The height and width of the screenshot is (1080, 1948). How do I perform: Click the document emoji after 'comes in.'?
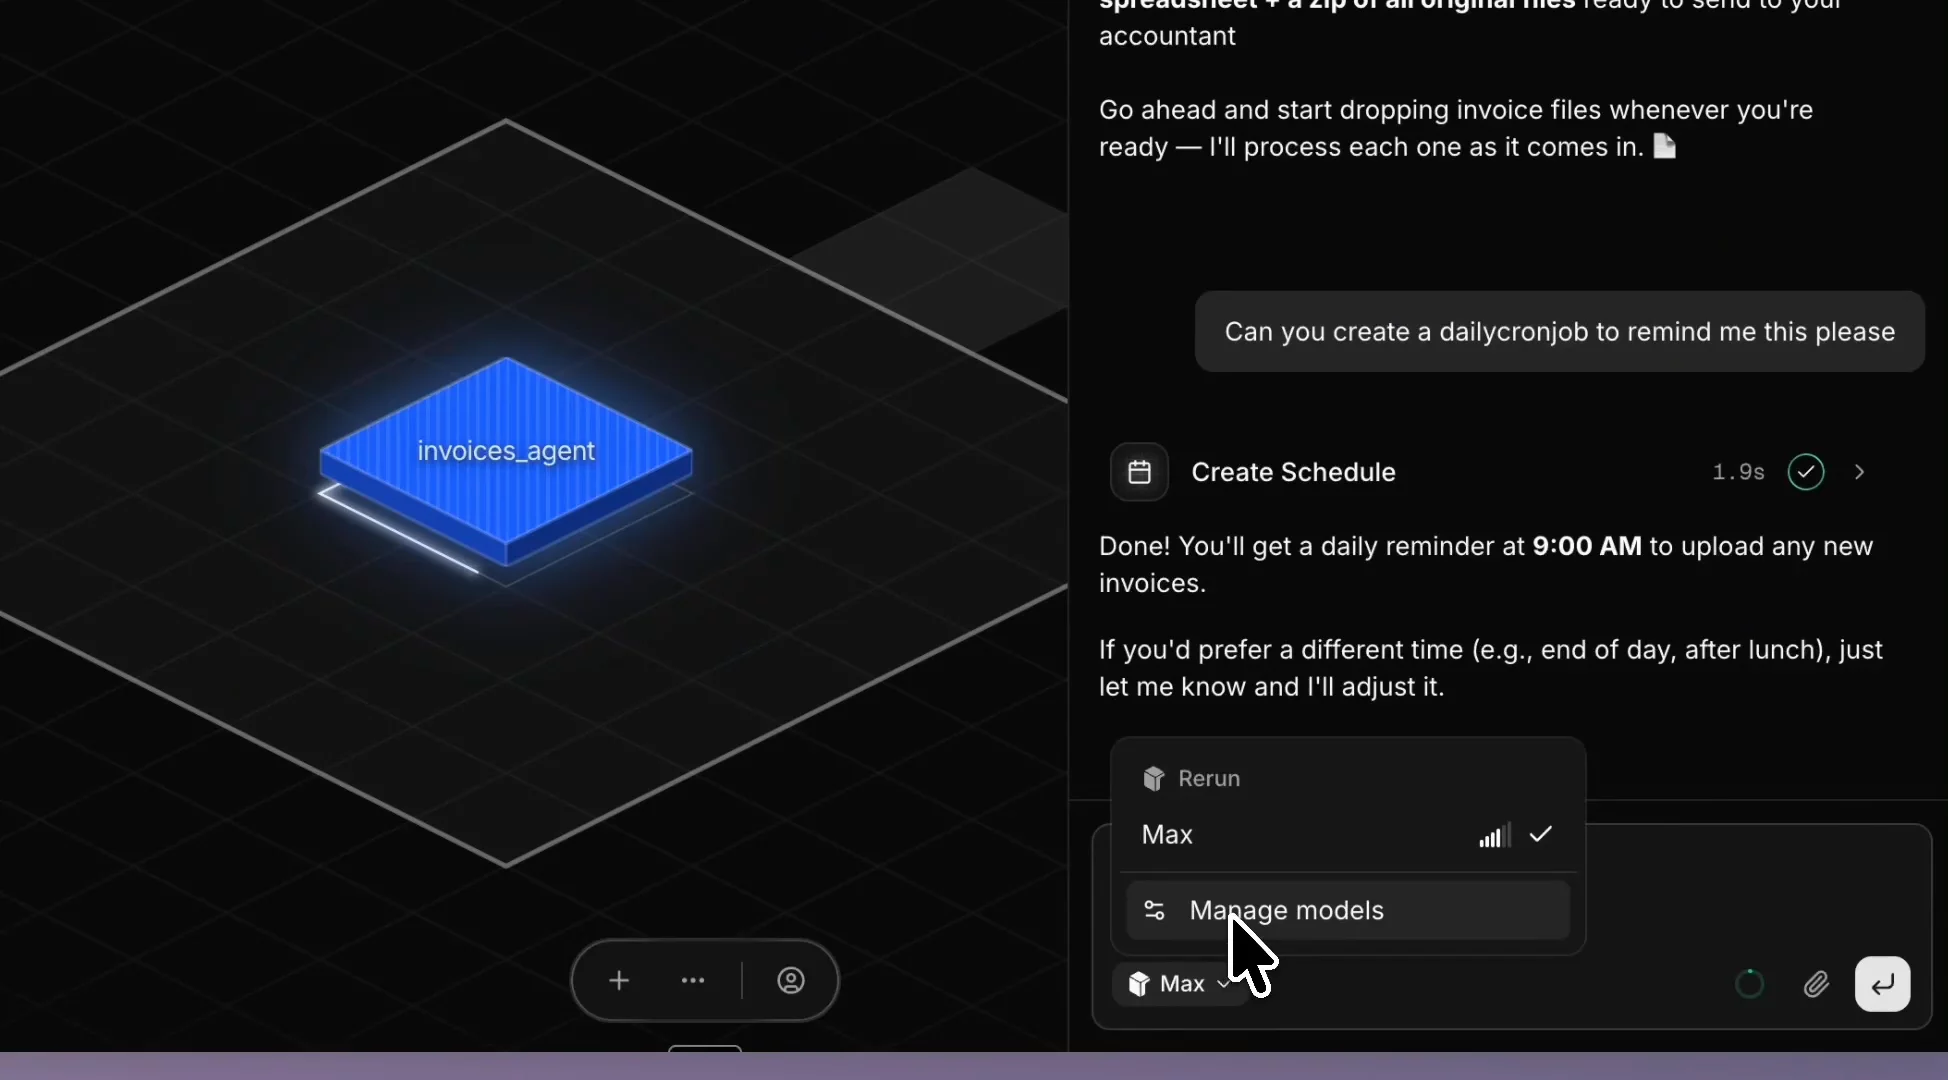pos(1664,147)
